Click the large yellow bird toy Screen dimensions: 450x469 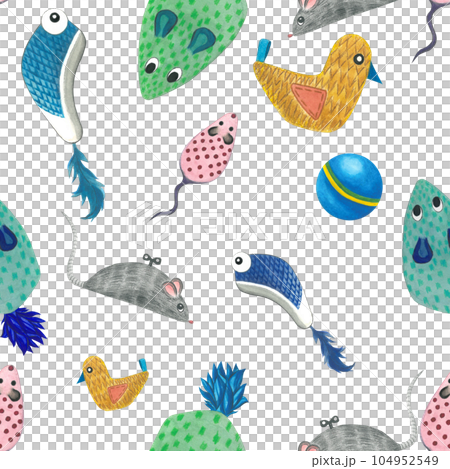click(317, 83)
